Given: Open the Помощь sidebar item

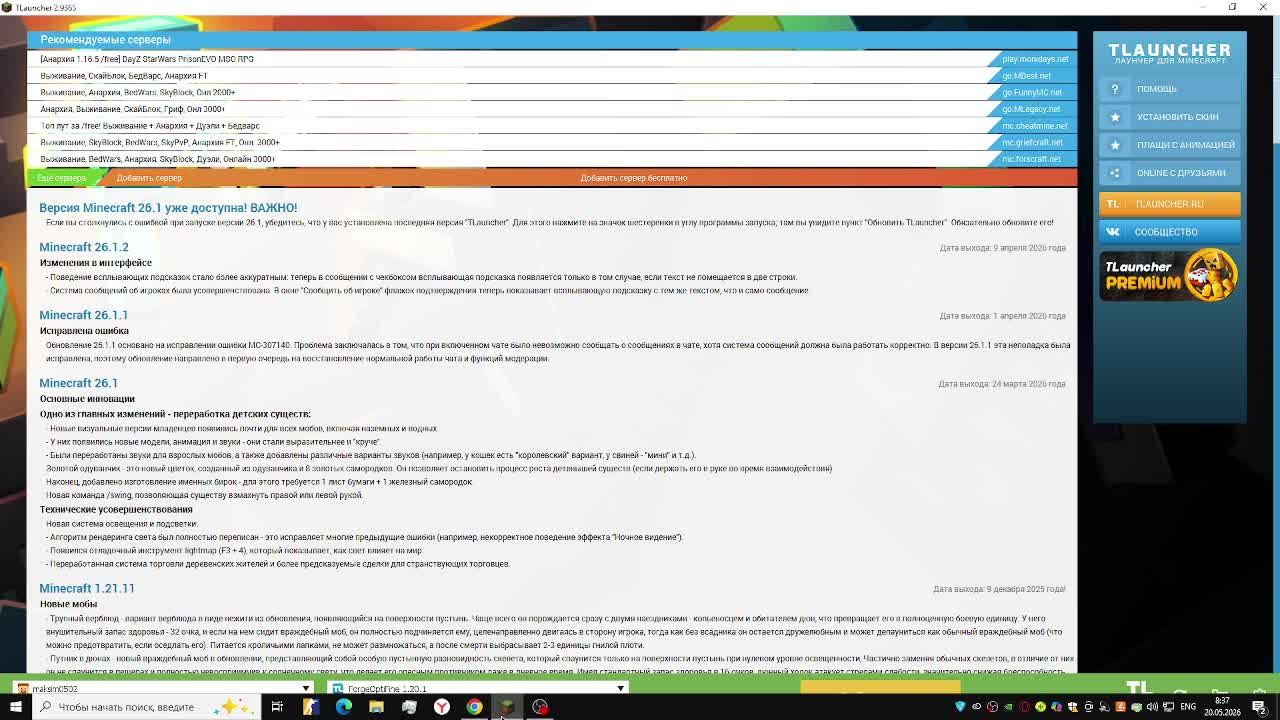Looking at the screenshot, I should pyautogui.click(x=1169, y=89).
